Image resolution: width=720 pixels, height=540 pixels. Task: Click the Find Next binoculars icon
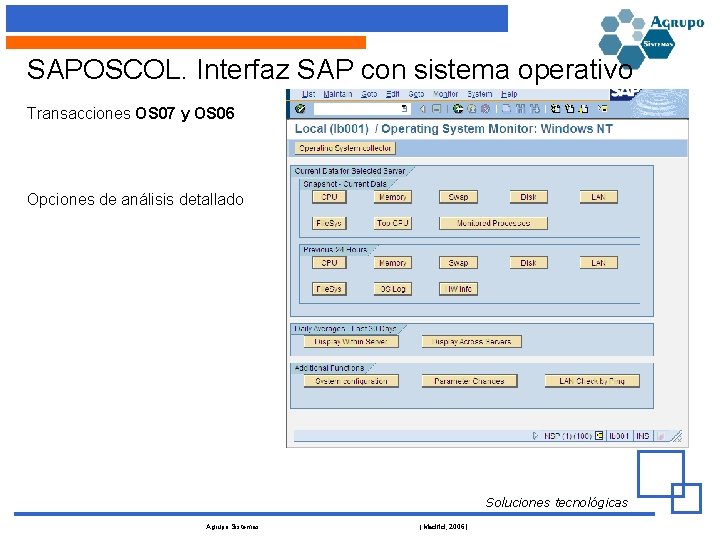[x=534, y=109]
